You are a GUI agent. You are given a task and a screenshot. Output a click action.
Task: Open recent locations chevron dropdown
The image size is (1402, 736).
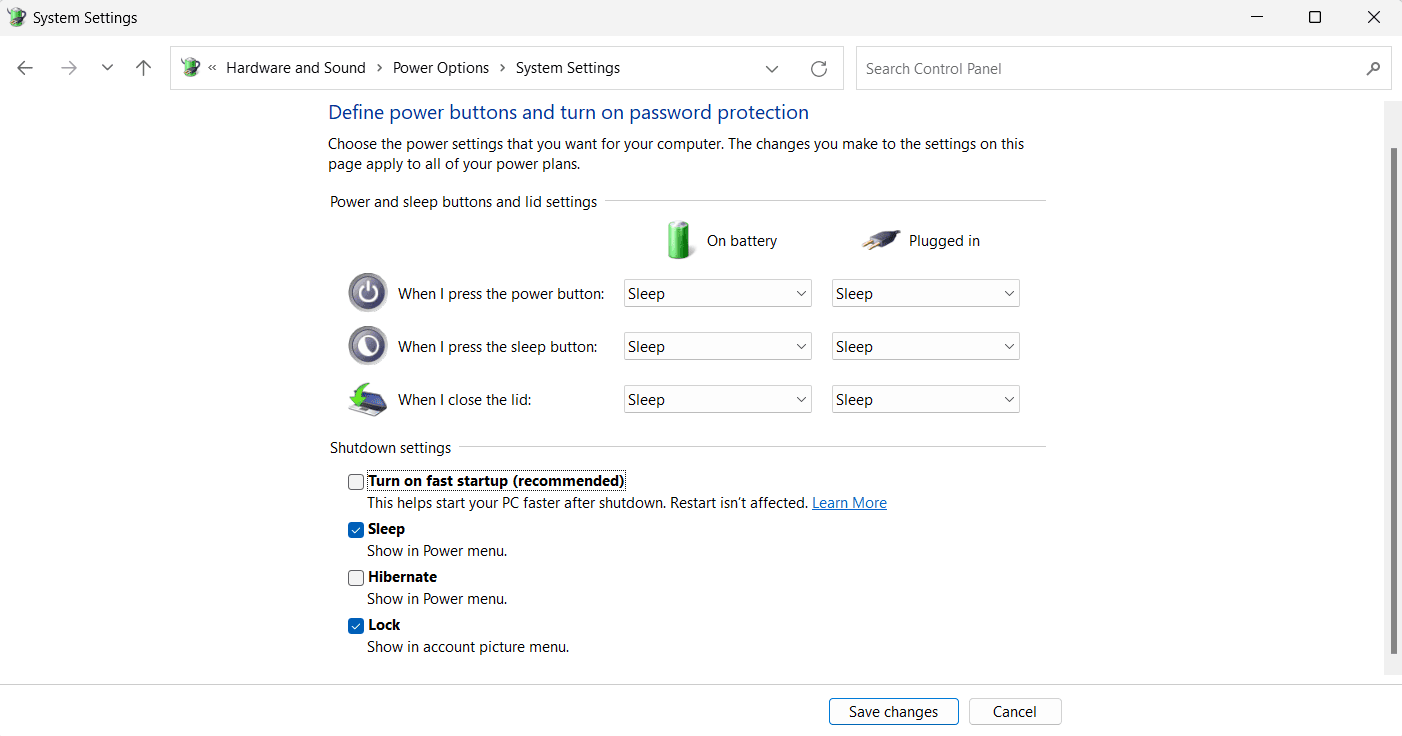[x=107, y=68]
